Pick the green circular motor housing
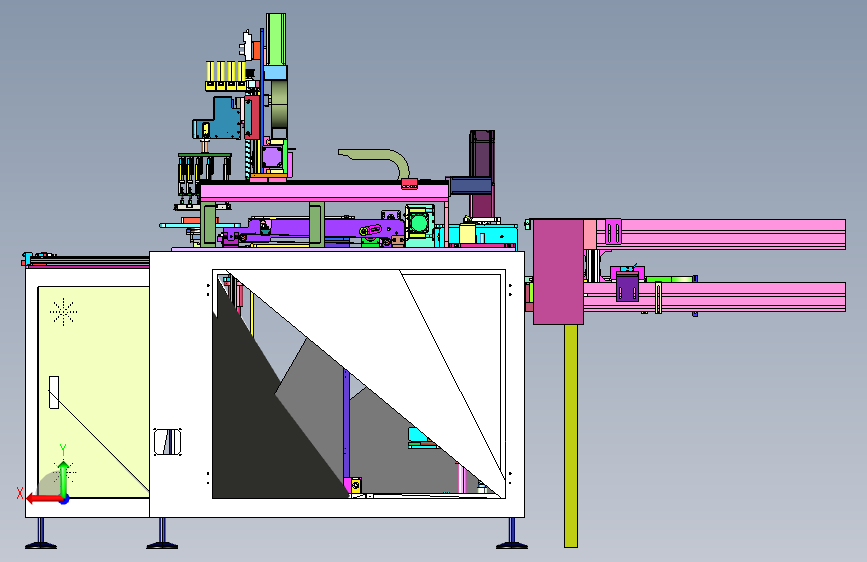 point(420,224)
